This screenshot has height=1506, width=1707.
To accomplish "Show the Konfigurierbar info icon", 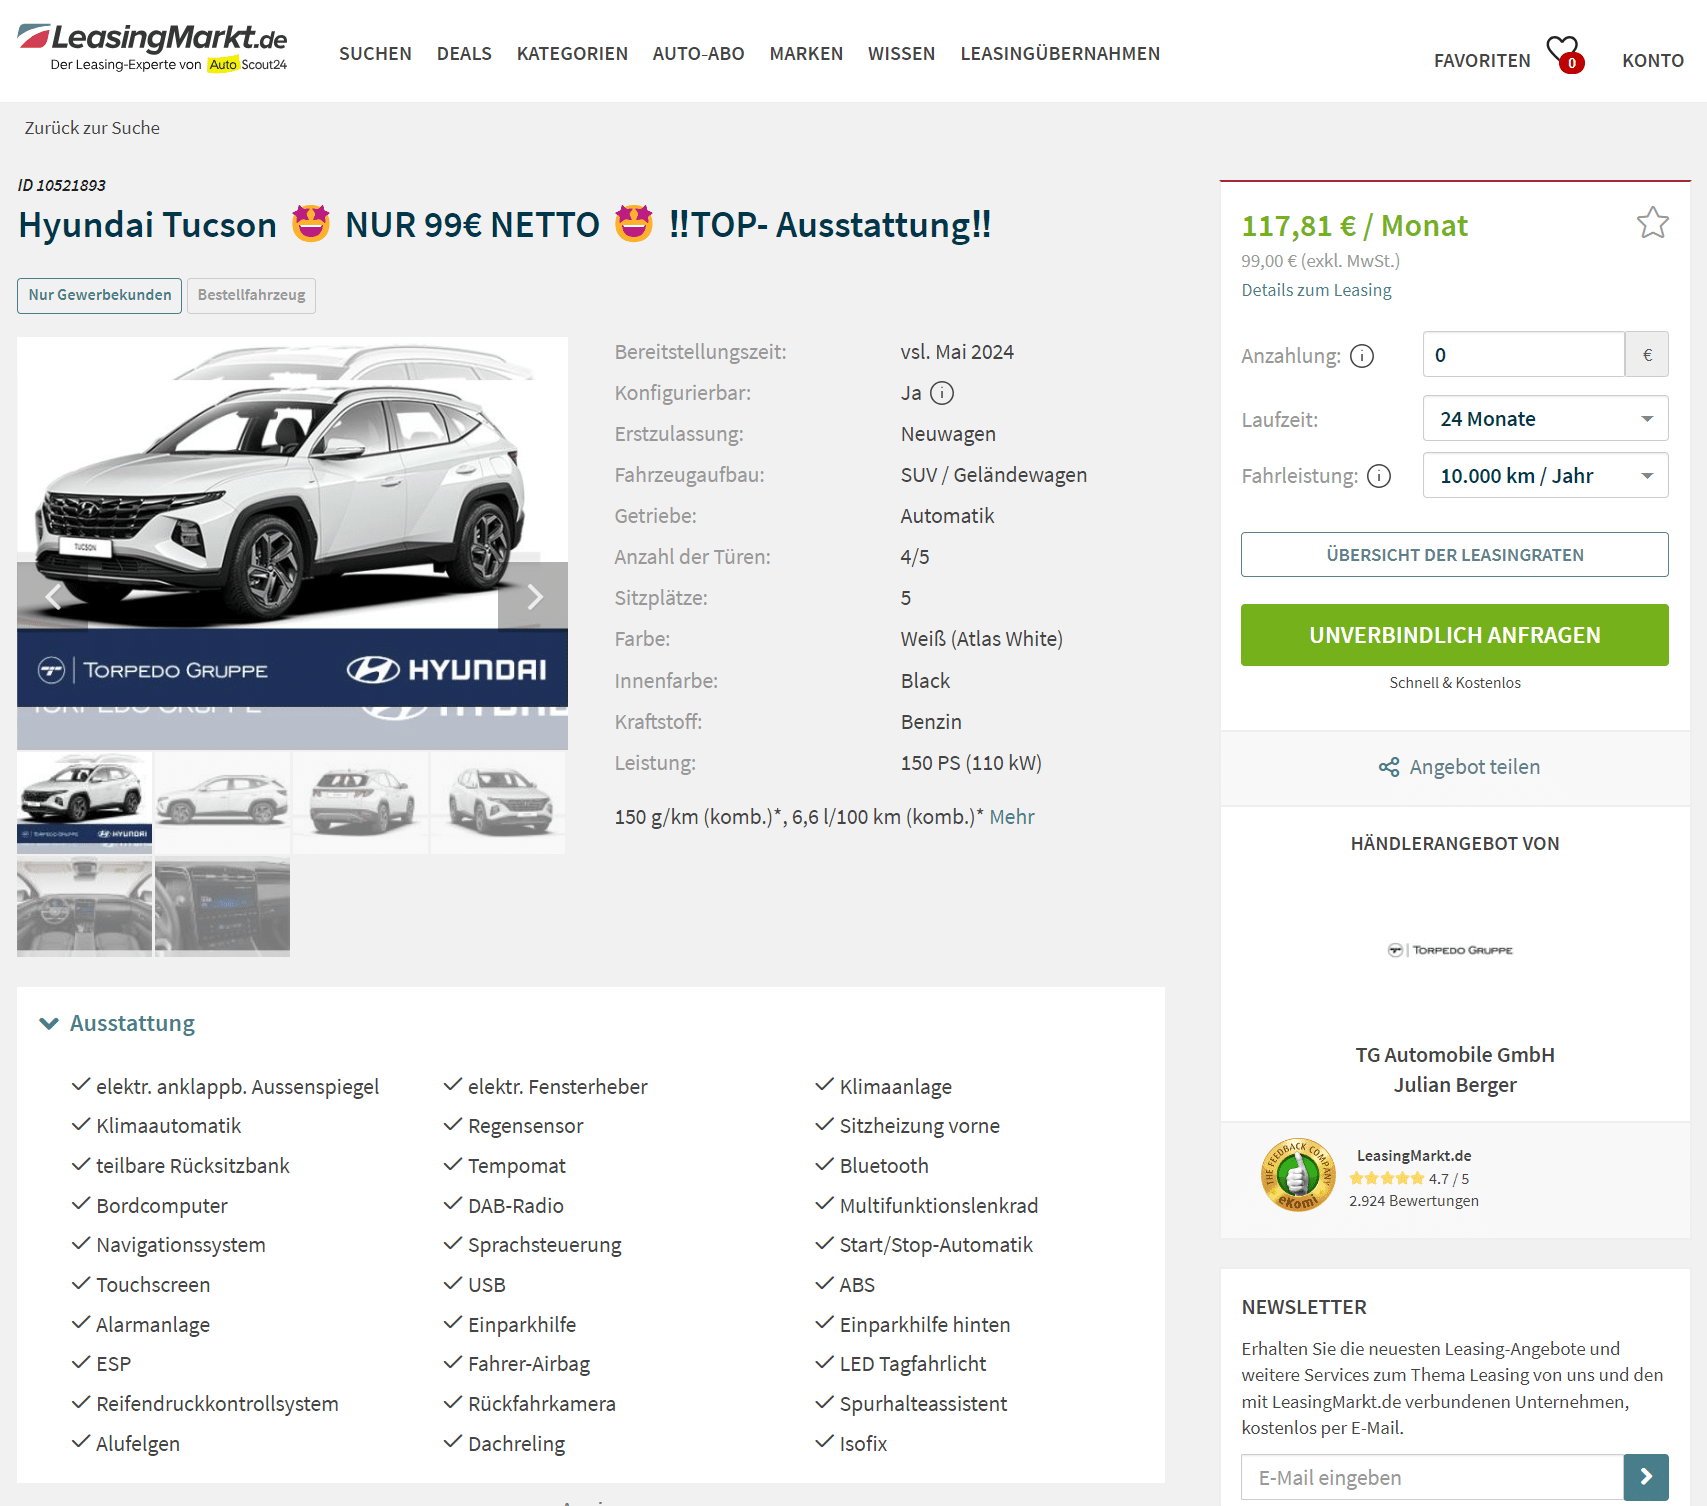I will pyautogui.click(x=942, y=393).
